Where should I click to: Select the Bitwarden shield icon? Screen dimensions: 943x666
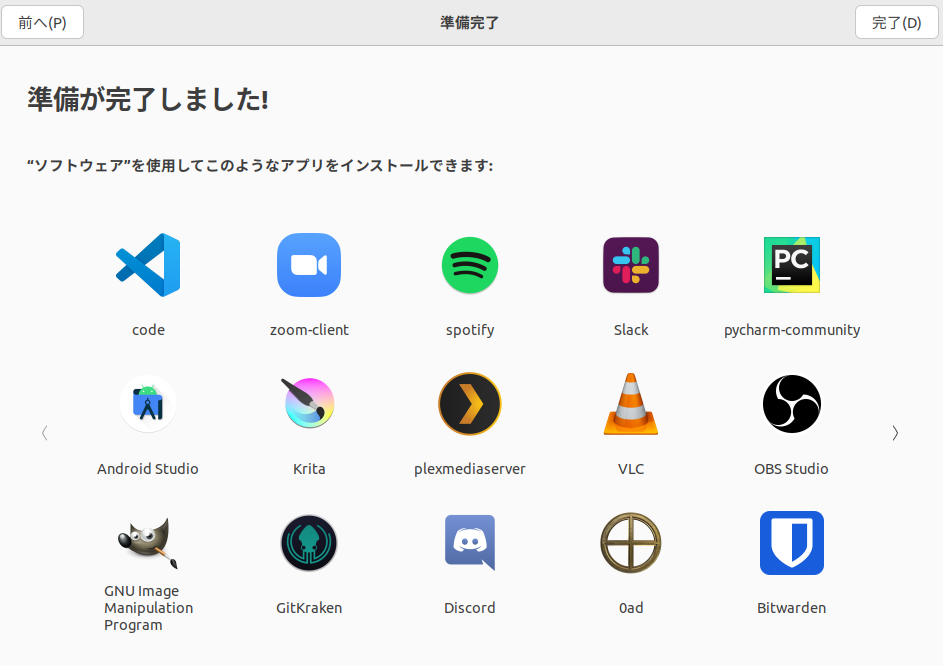[791, 543]
